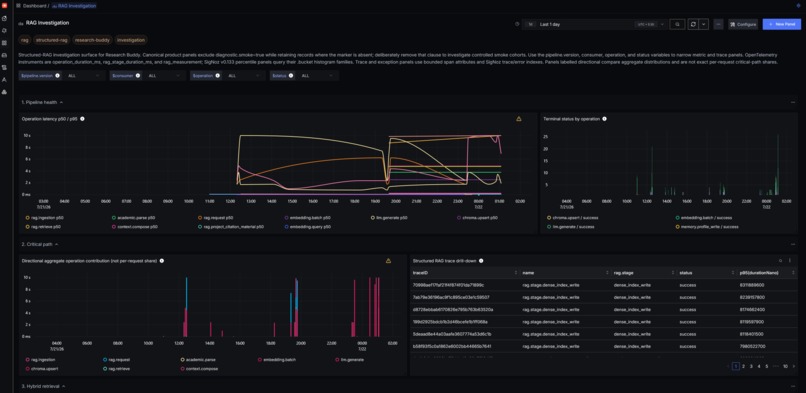The image size is (806, 393).
Task: Go to page 3 of trace table
Action: click(751, 366)
